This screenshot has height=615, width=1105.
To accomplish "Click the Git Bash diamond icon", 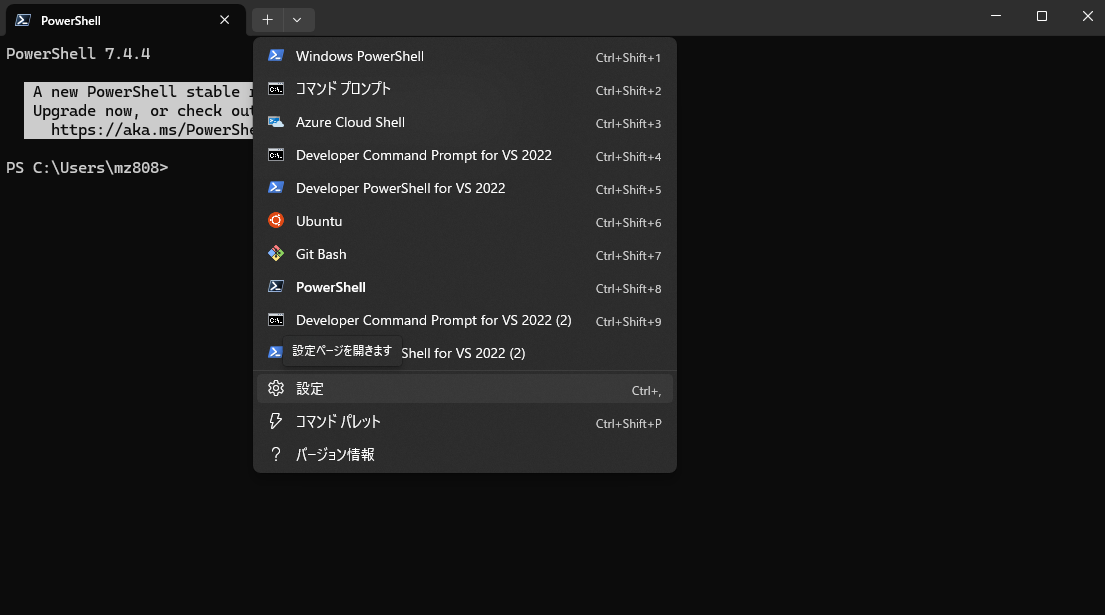I will 276,254.
